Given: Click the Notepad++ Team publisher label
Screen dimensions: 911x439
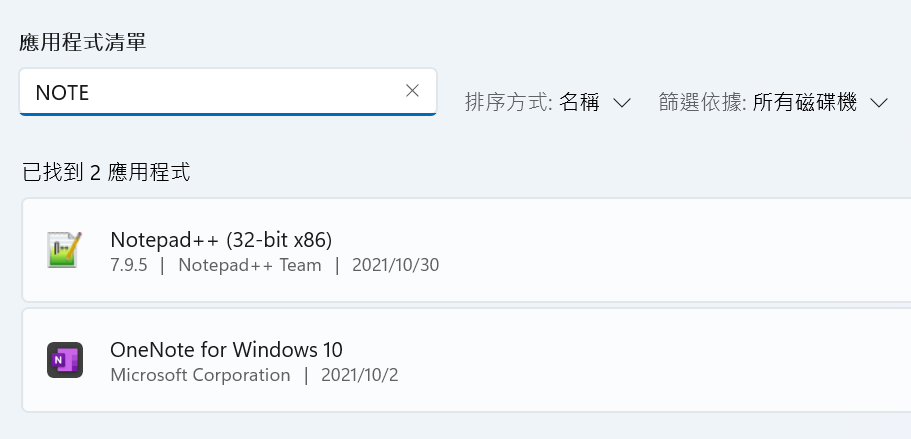Looking at the screenshot, I should [x=250, y=265].
